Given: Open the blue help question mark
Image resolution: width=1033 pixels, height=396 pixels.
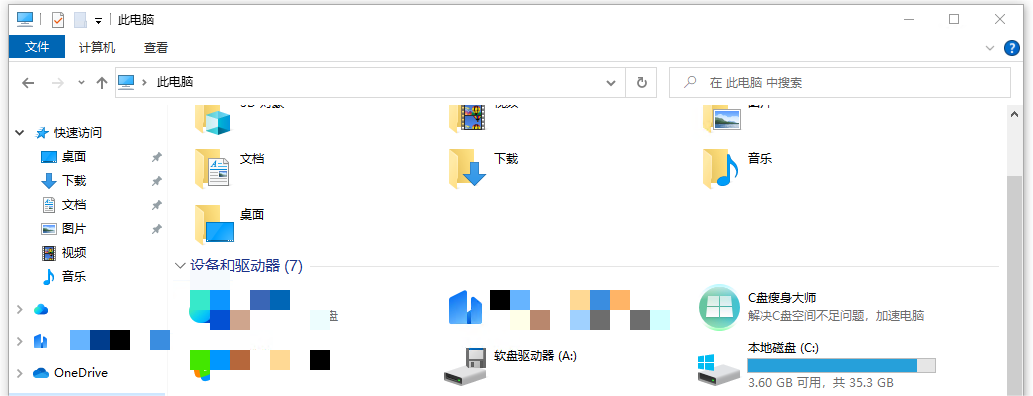Looking at the screenshot, I should (1011, 47).
